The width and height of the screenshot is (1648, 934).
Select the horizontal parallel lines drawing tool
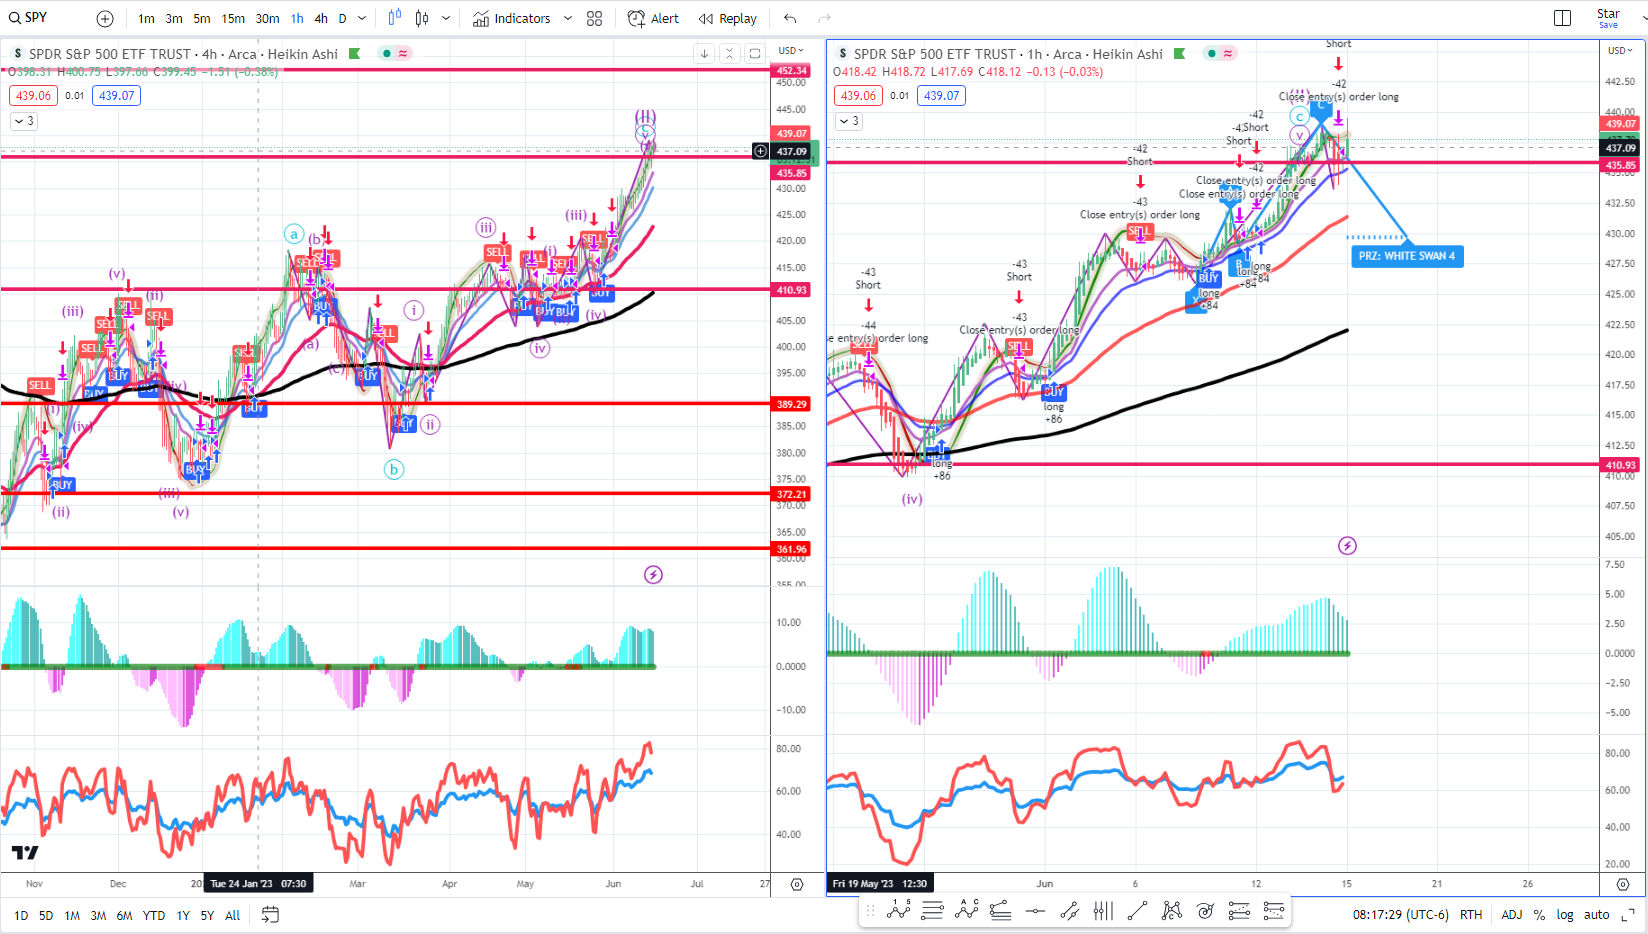pos(932,910)
